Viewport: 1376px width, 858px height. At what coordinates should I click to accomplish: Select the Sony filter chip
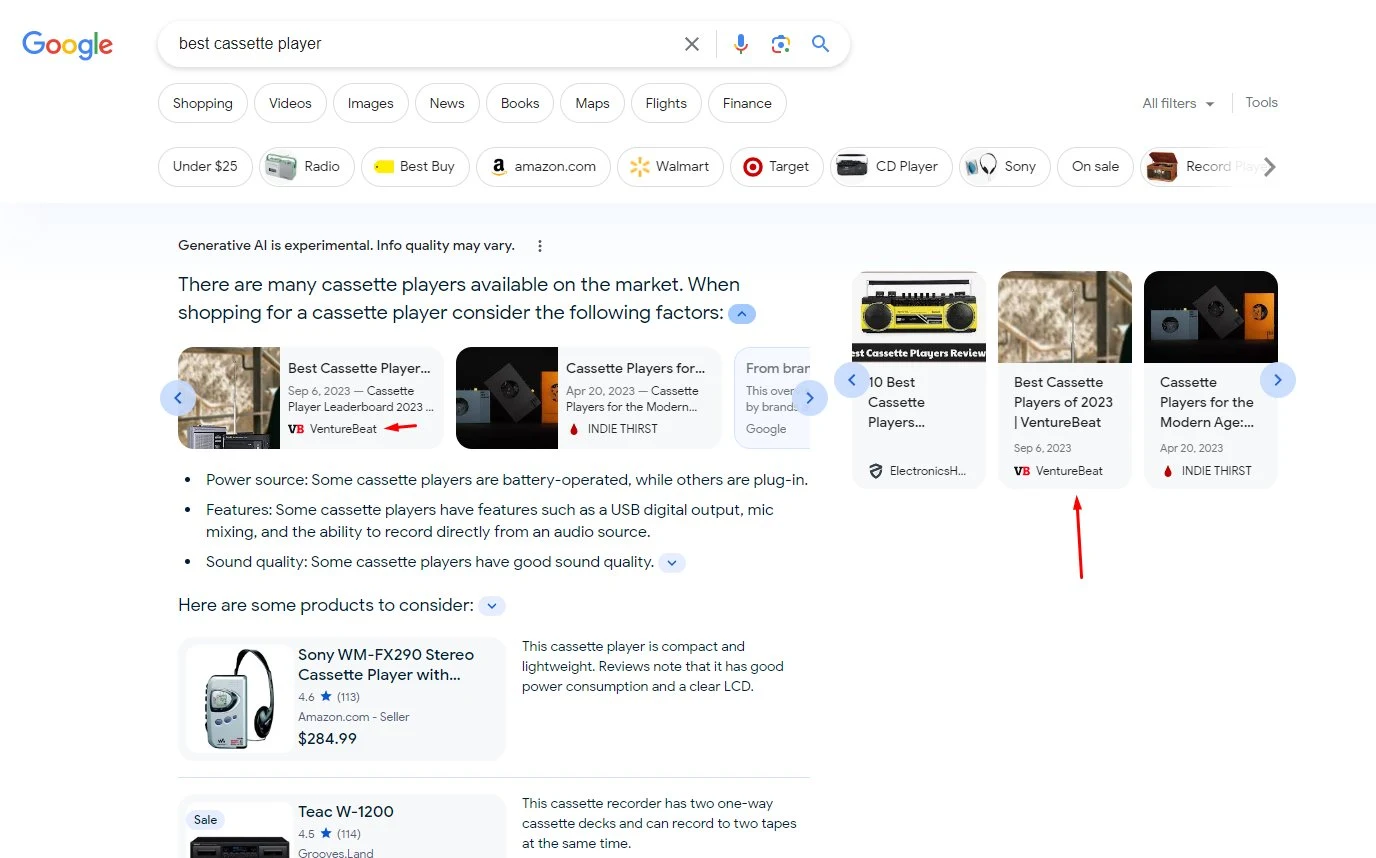point(1005,166)
